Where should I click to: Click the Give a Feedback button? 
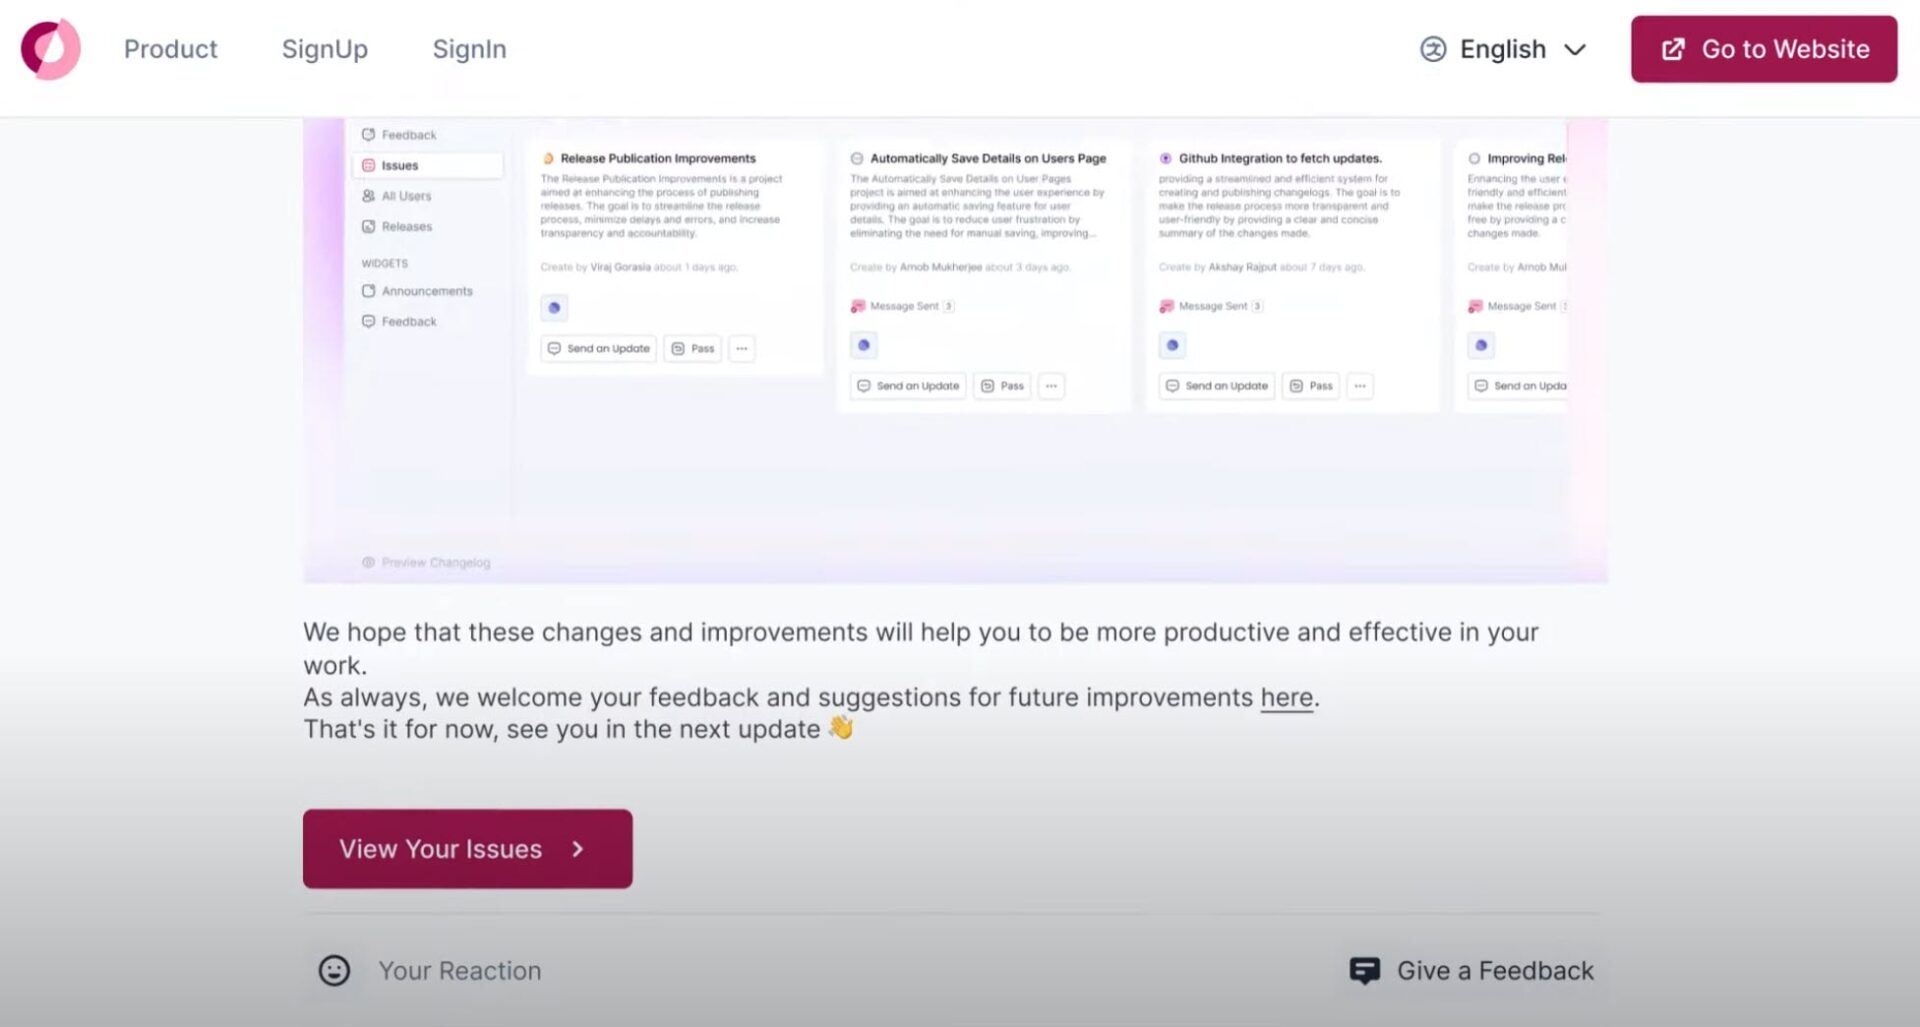tap(1471, 970)
